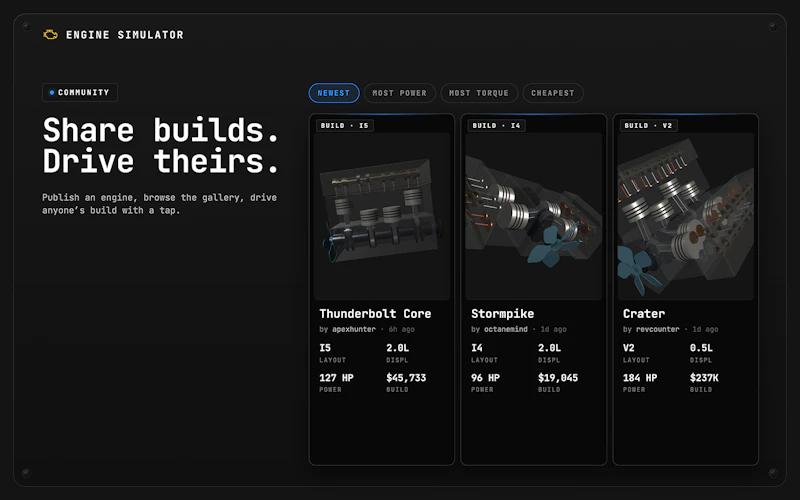Click the BUILD · V2 tag
Screen dimensions: 800x500
[648, 126]
